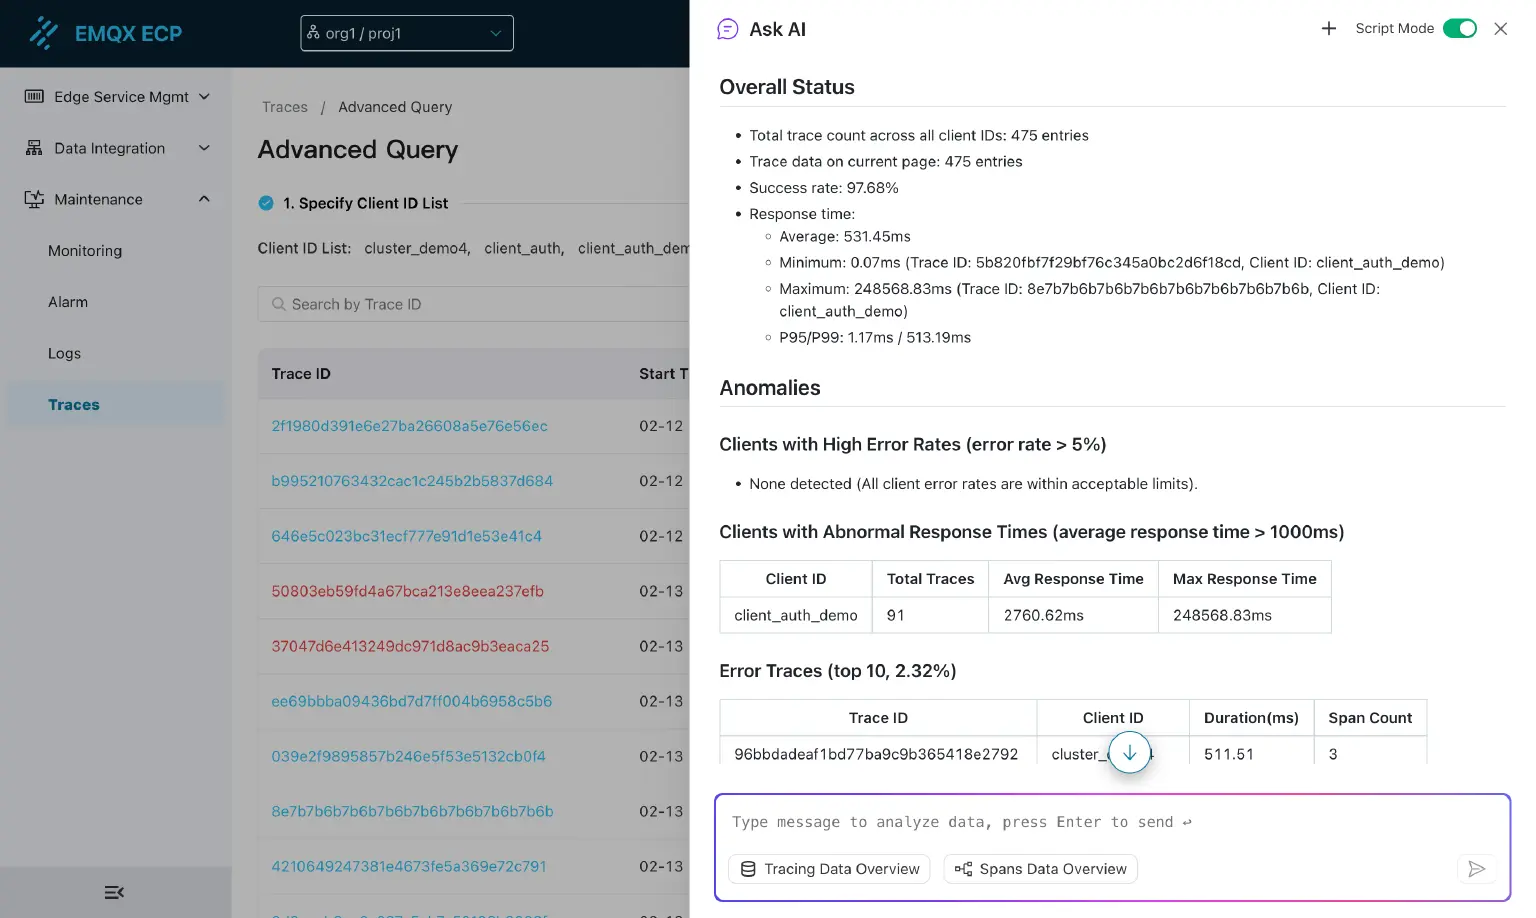Click the new chat plus icon
Viewport: 1536px width, 918px height.
(x=1328, y=29)
